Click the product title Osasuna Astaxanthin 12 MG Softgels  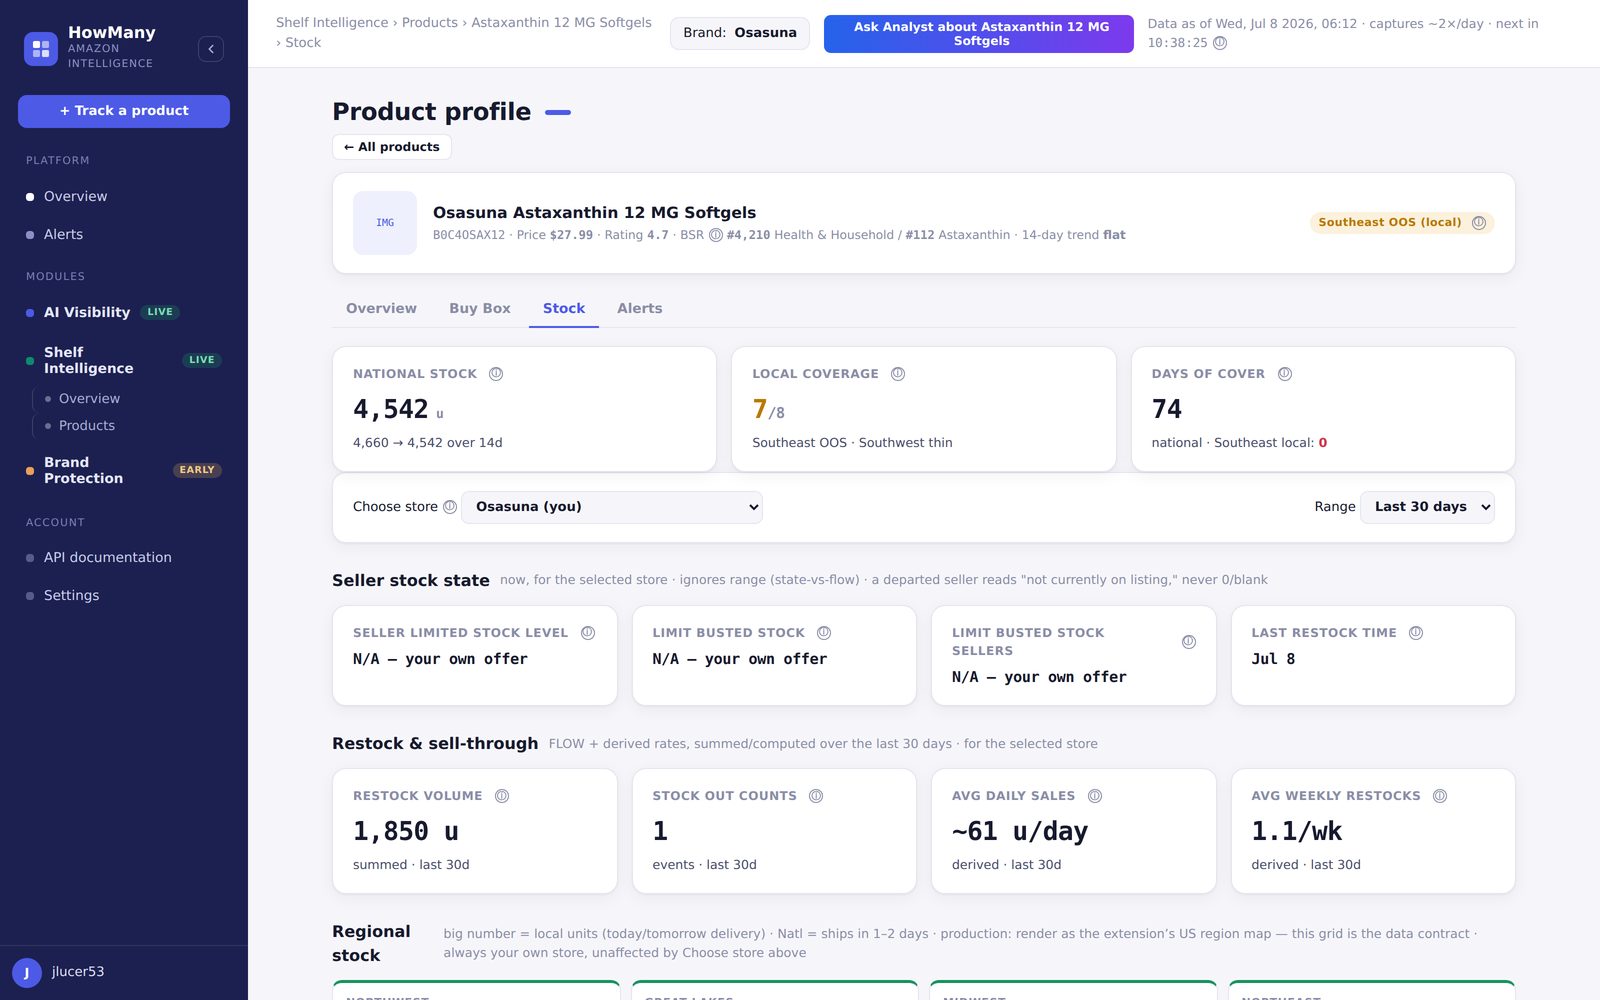coord(594,213)
